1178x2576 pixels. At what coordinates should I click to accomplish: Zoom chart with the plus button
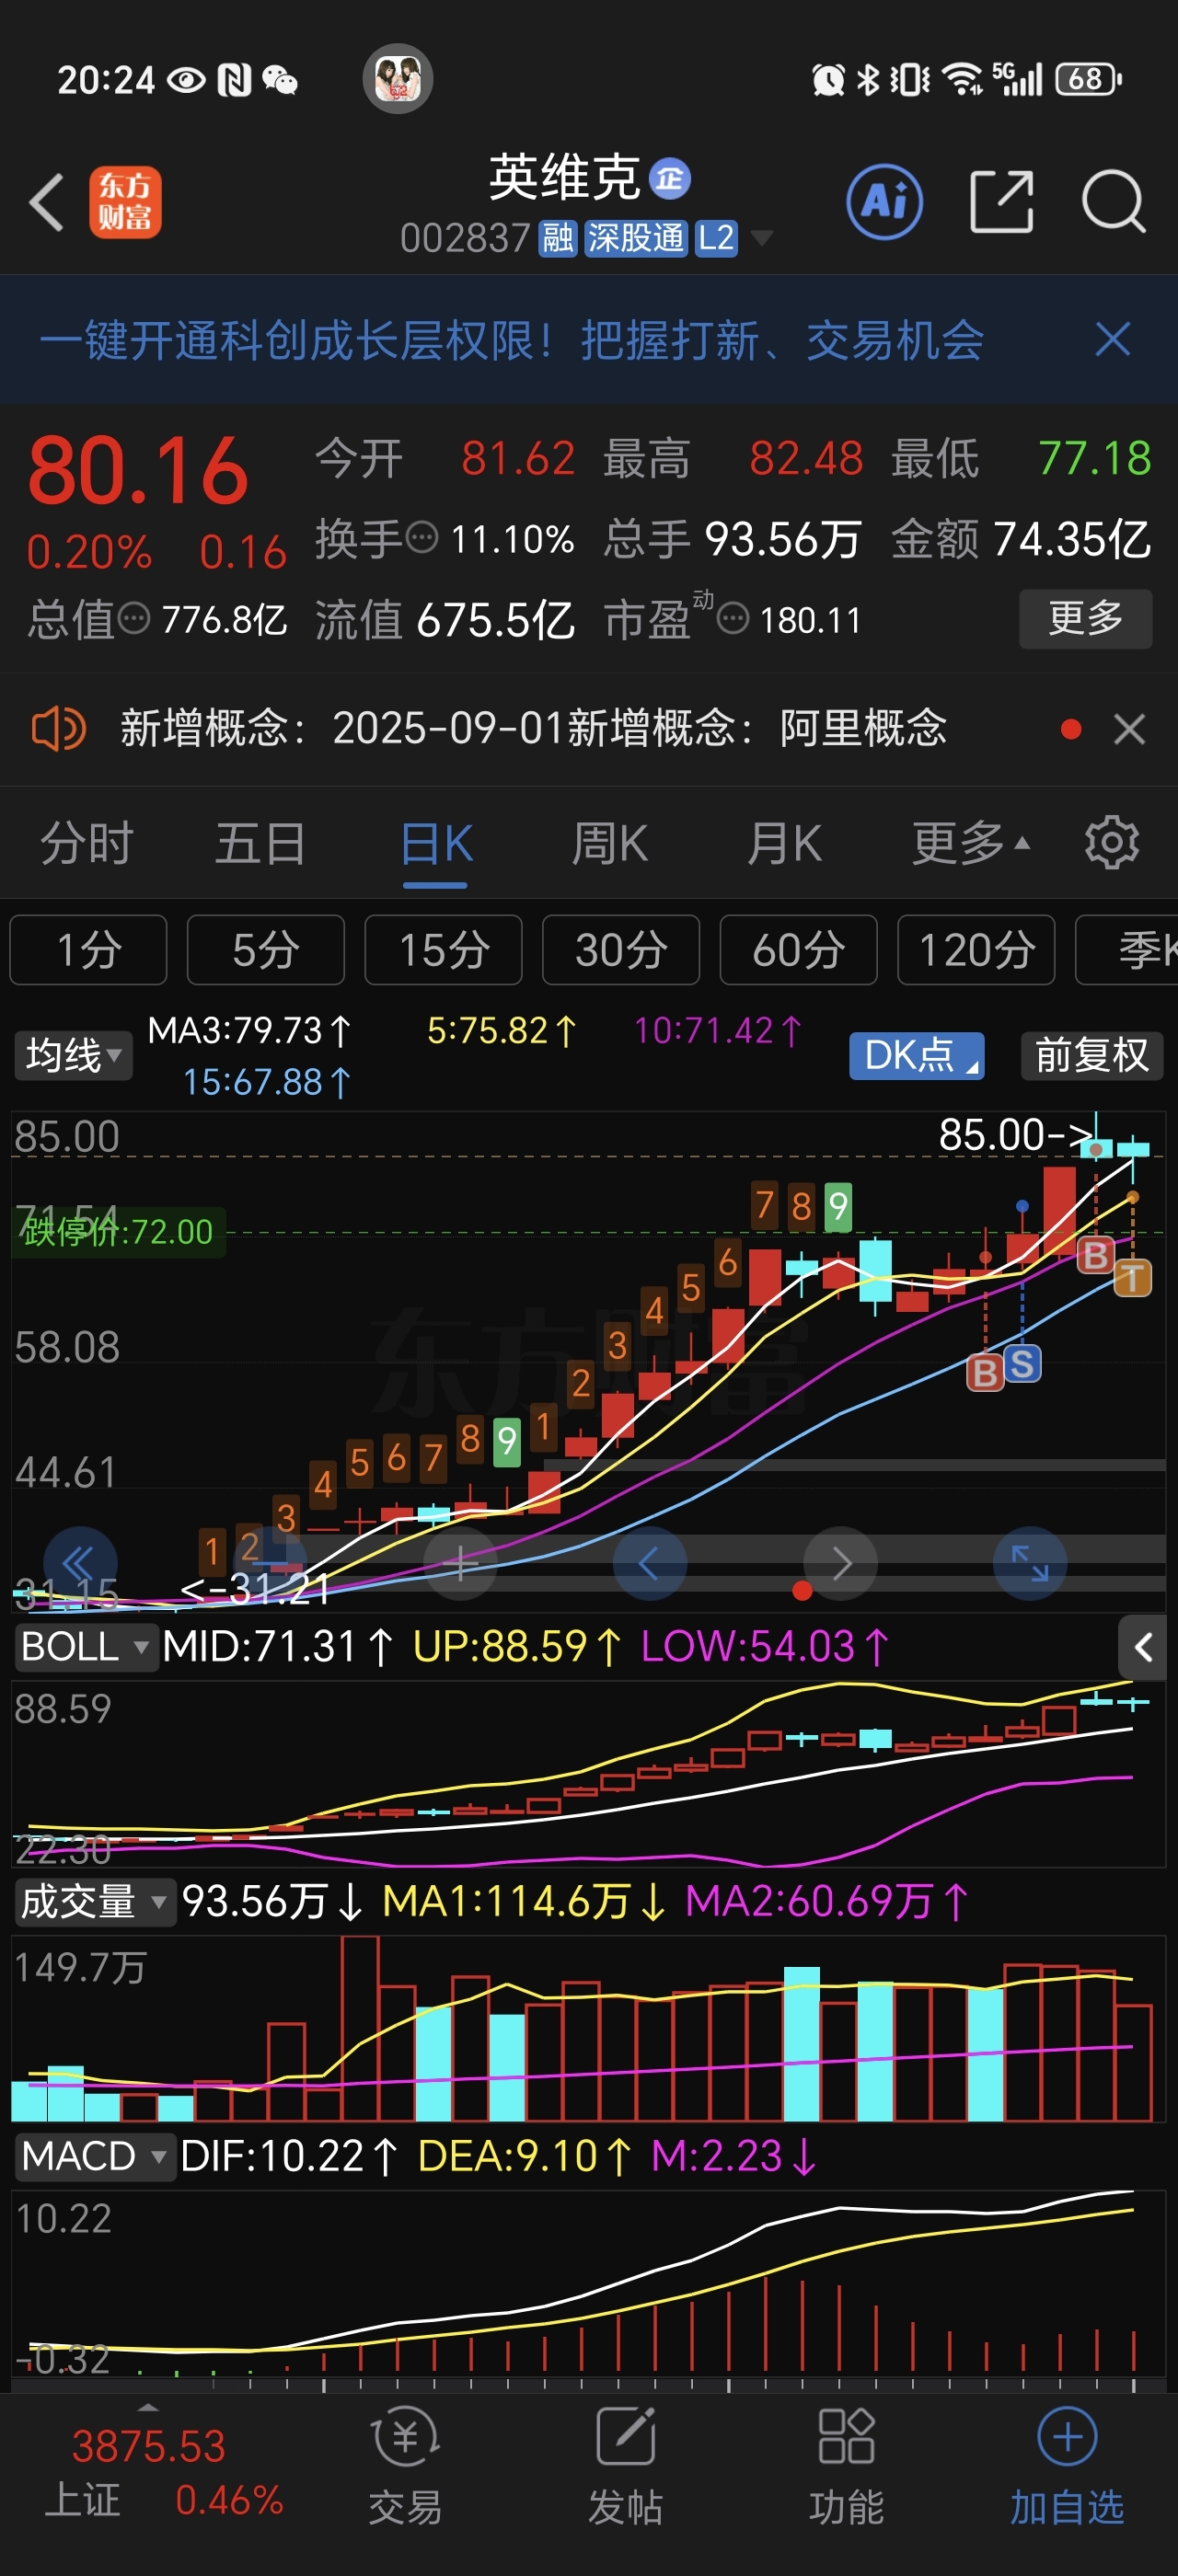coord(460,1563)
